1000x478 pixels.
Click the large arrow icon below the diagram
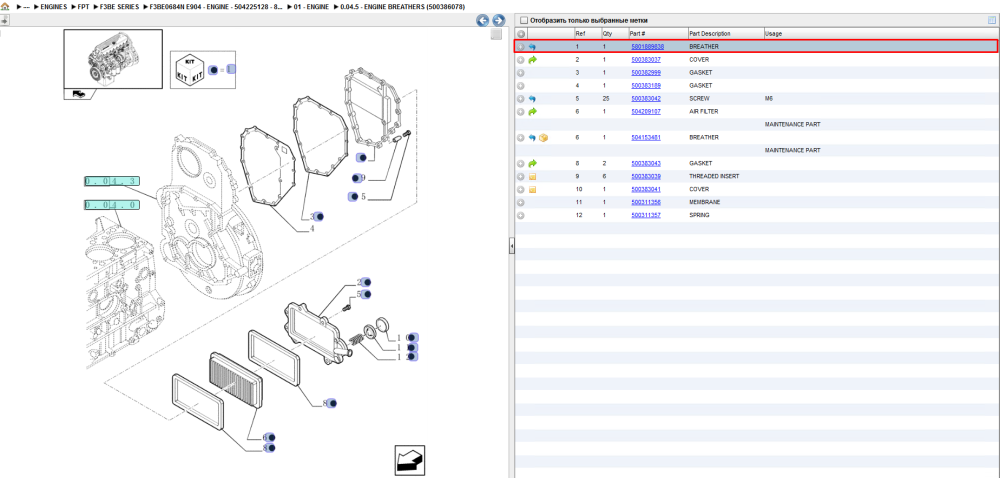[409, 460]
